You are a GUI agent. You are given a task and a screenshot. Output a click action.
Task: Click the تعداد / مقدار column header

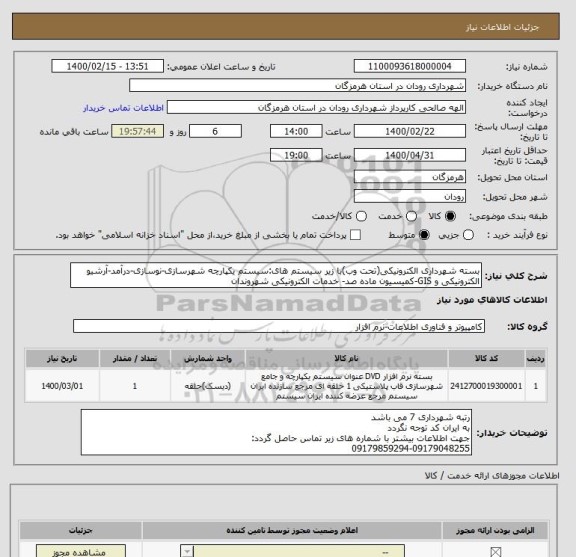tap(135, 358)
